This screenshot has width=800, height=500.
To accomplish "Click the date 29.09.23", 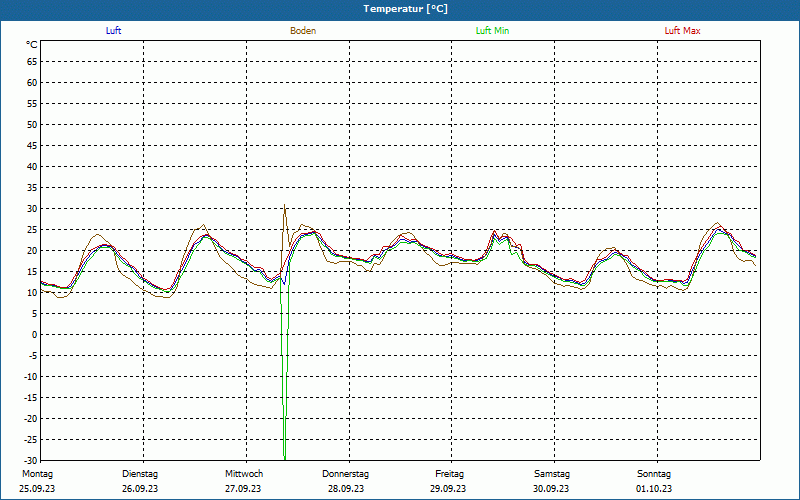I will (448, 489).
